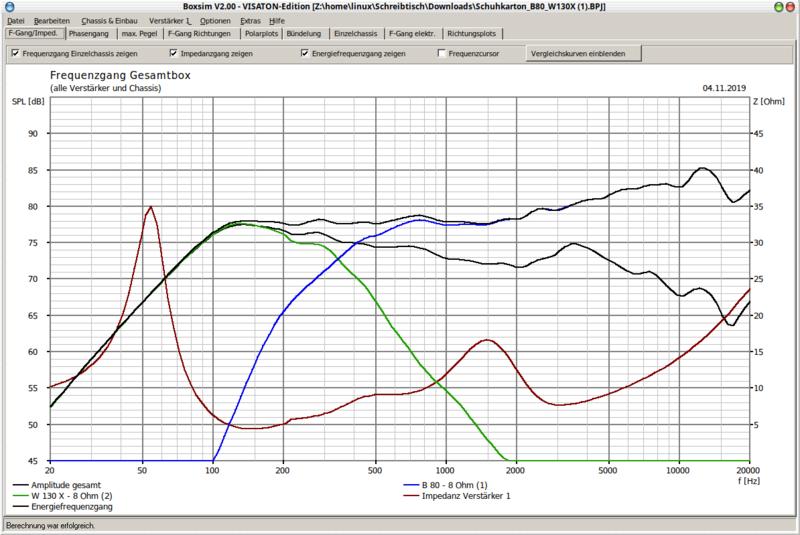Switch to the max. Pegel tab
Image resolution: width=800 pixels, height=535 pixels.
coord(139,34)
